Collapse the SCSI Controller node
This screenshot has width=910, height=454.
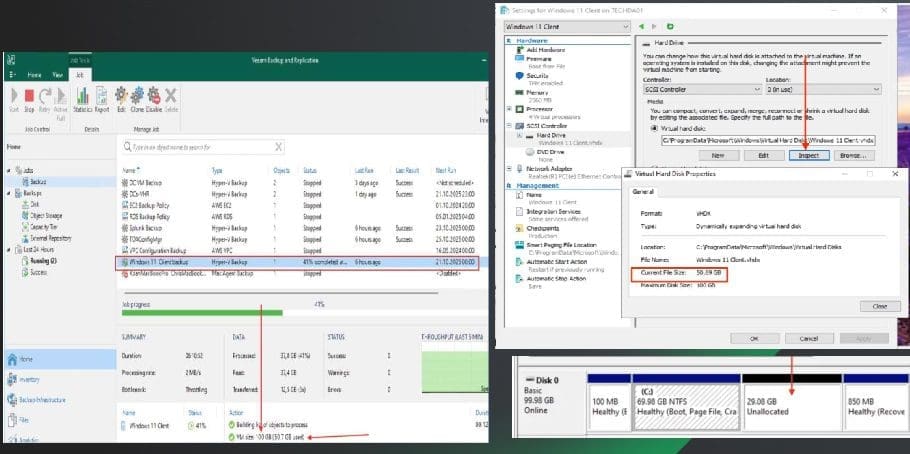509,125
